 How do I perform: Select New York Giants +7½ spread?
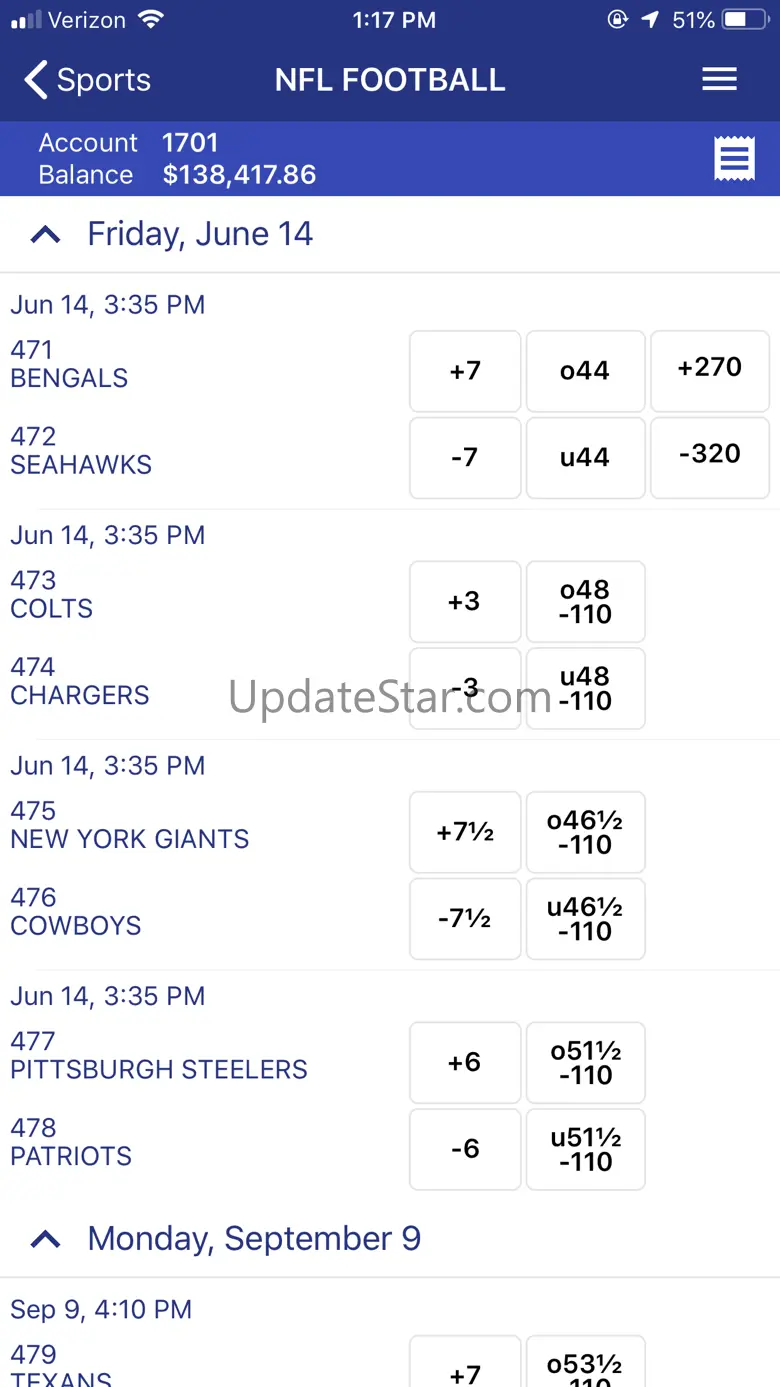point(465,832)
